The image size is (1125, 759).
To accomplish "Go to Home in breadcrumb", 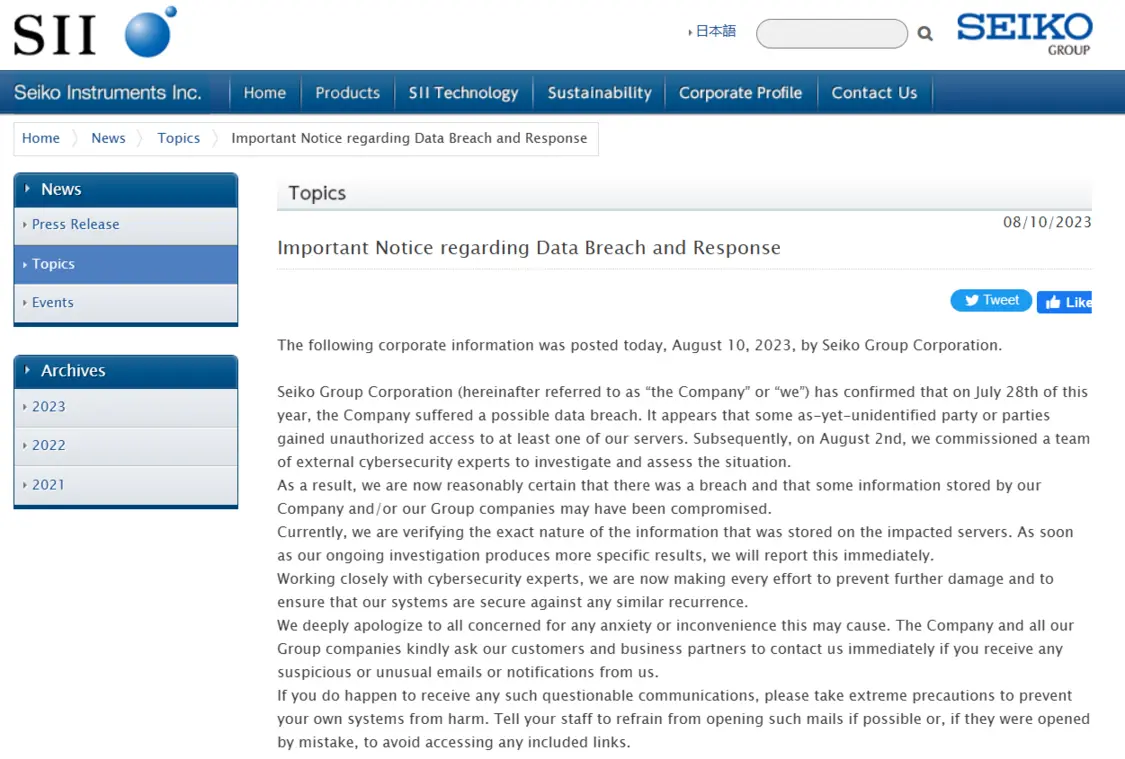I will click(41, 138).
